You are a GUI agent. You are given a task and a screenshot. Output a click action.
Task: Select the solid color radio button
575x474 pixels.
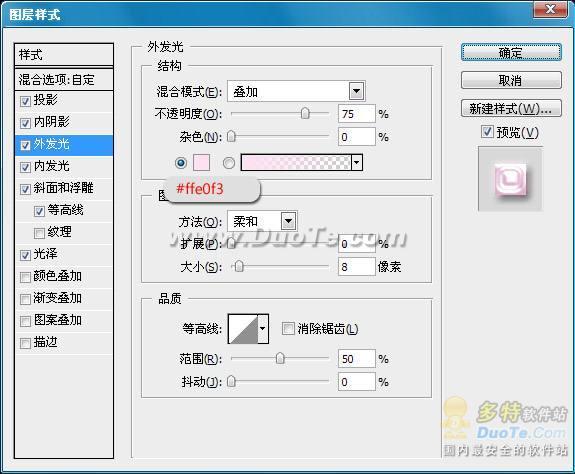181,162
